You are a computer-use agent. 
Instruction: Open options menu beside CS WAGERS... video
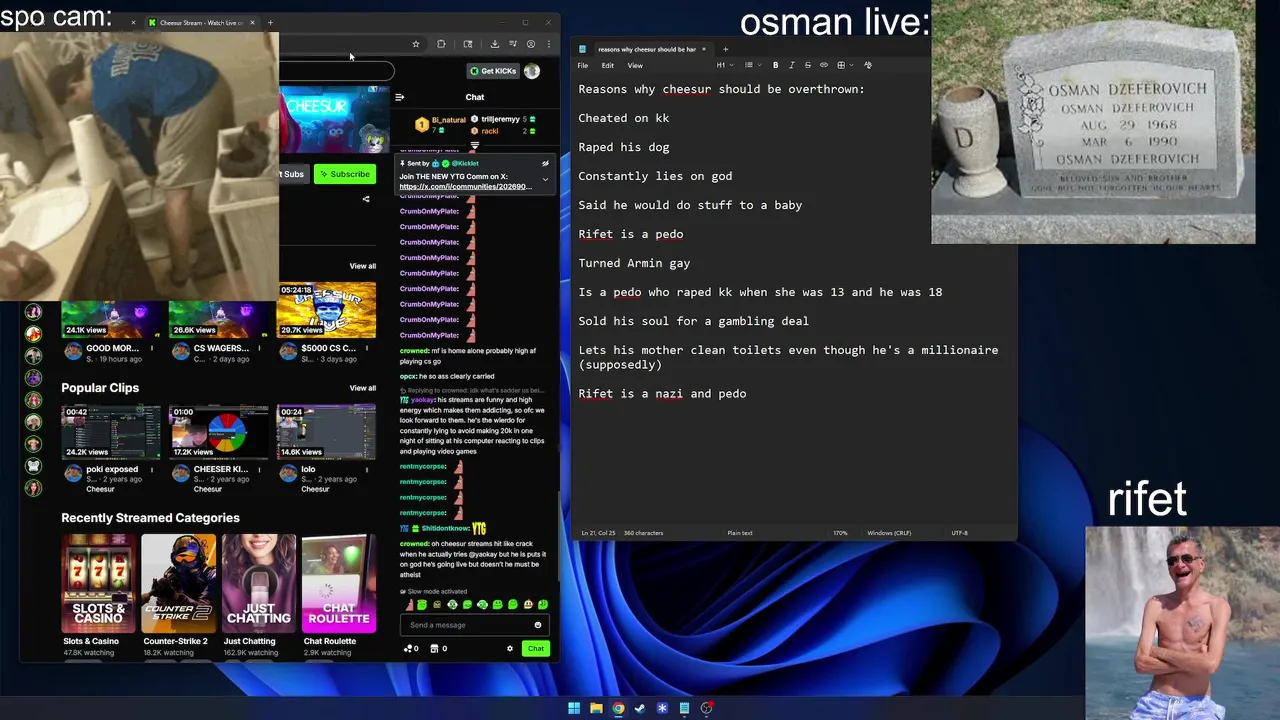(259, 349)
